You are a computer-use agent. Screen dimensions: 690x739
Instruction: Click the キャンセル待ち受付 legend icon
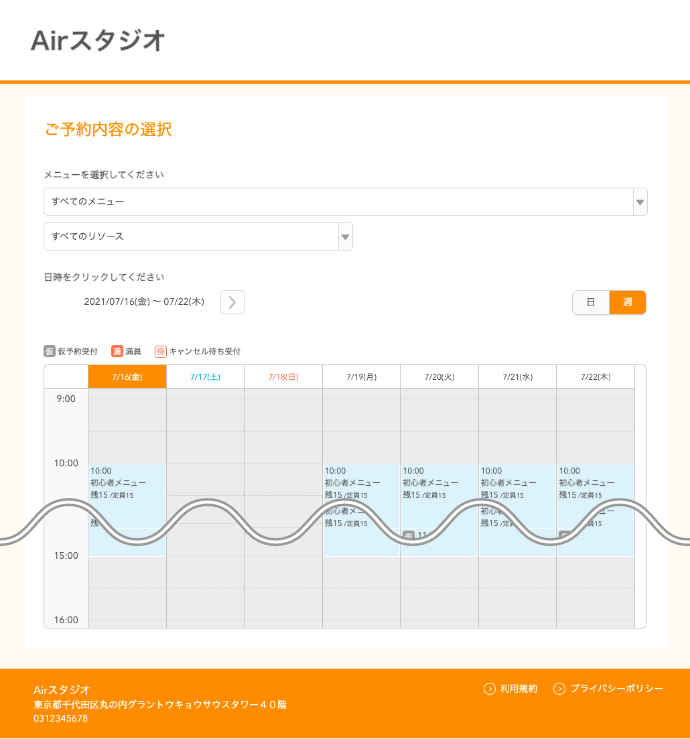tap(161, 351)
